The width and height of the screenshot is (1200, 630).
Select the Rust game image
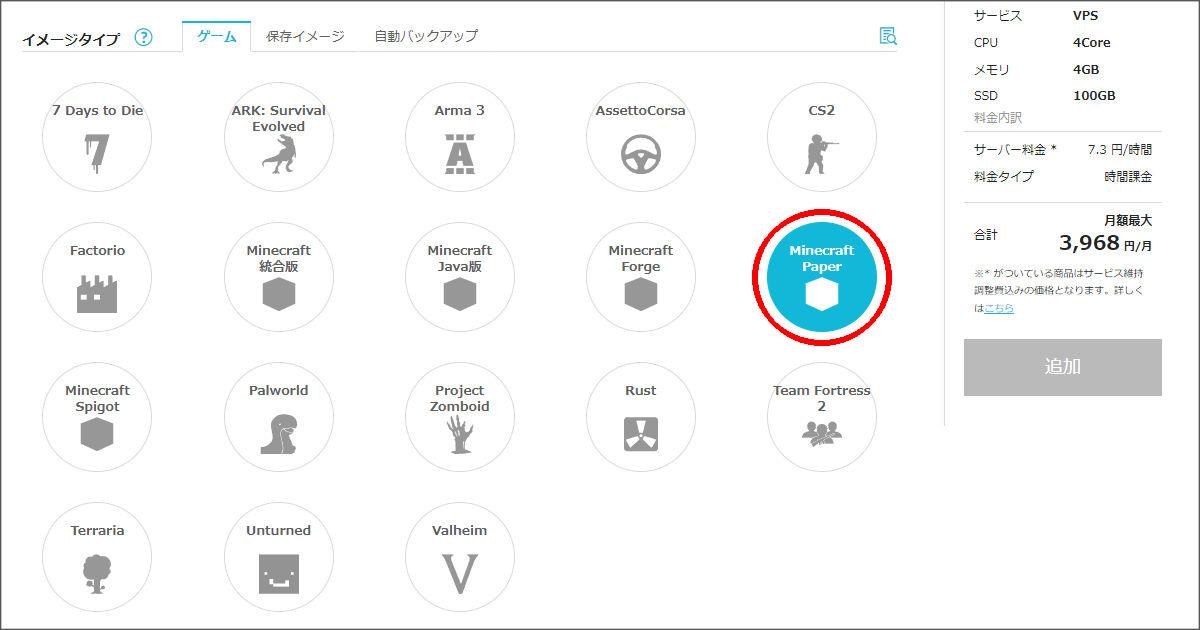click(641, 417)
